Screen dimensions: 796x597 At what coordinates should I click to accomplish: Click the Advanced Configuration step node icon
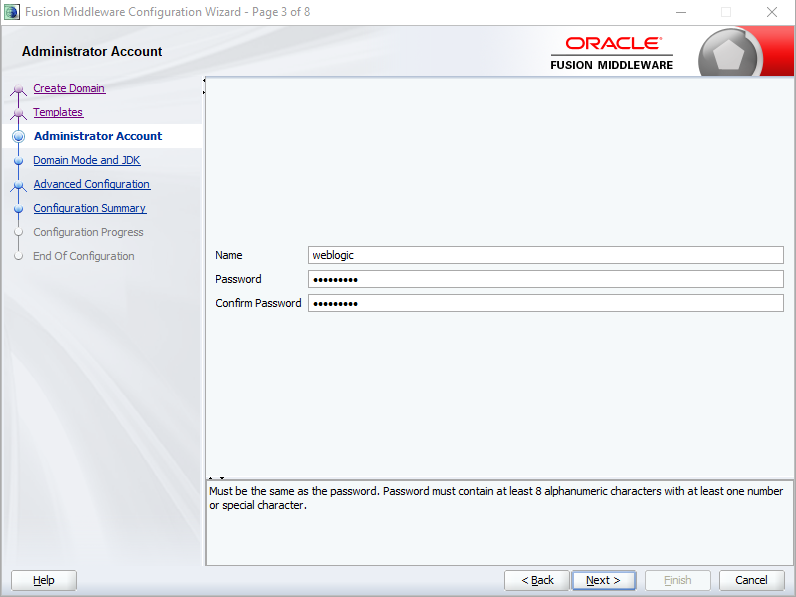point(19,185)
